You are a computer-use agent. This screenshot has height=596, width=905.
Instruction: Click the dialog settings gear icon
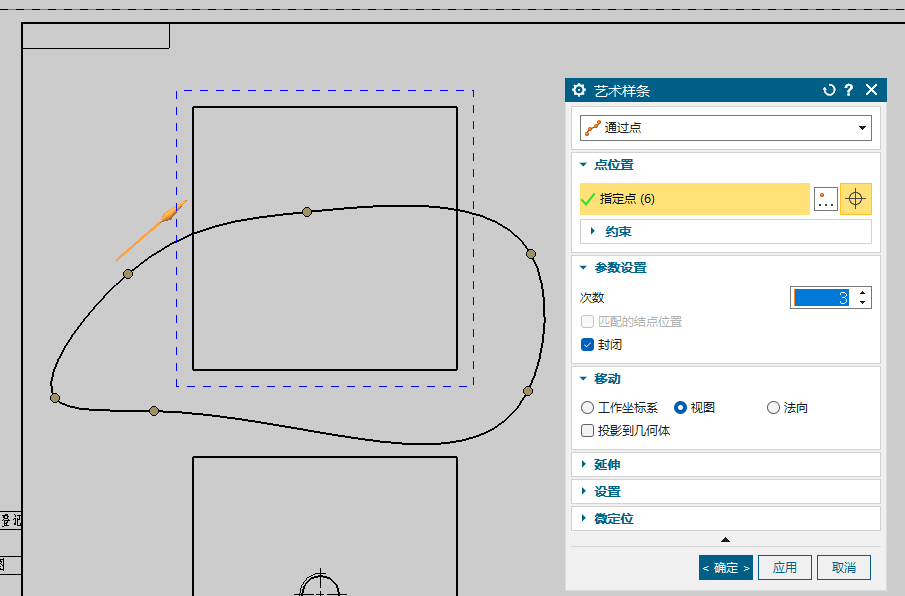click(579, 90)
